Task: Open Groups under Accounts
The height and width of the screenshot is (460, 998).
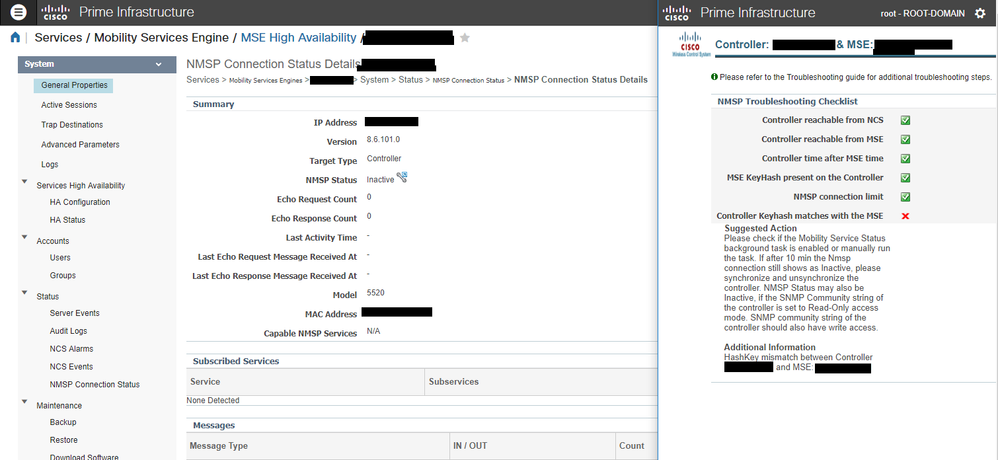Action: click(x=62, y=275)
